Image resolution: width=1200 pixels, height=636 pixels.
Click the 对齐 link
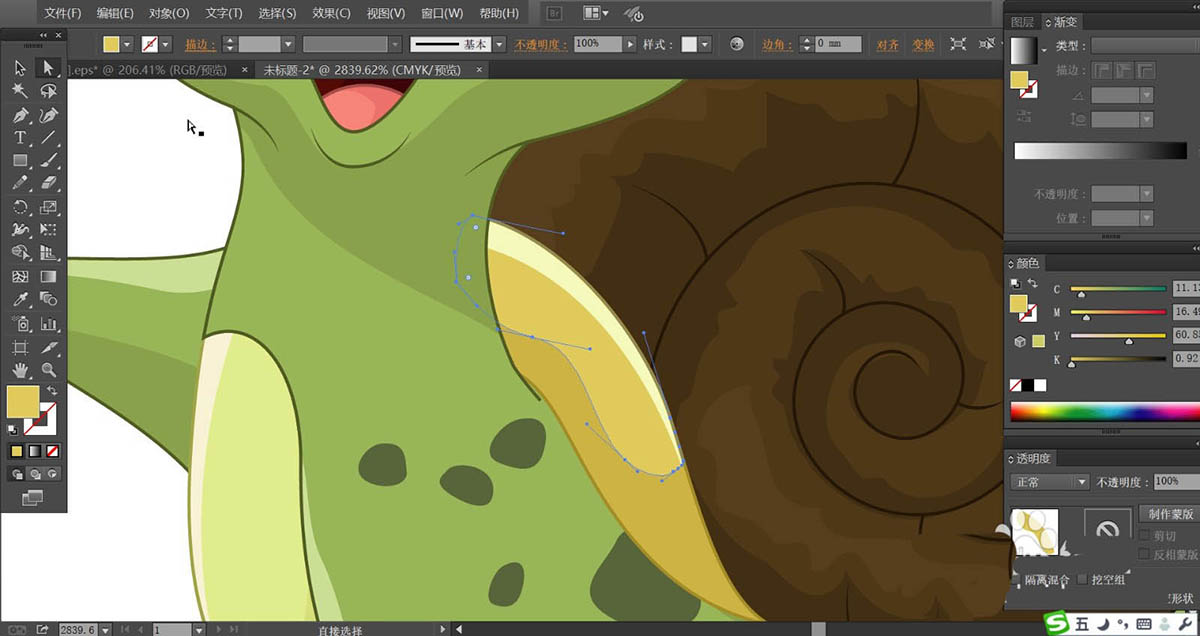click(x=887, y=45)
